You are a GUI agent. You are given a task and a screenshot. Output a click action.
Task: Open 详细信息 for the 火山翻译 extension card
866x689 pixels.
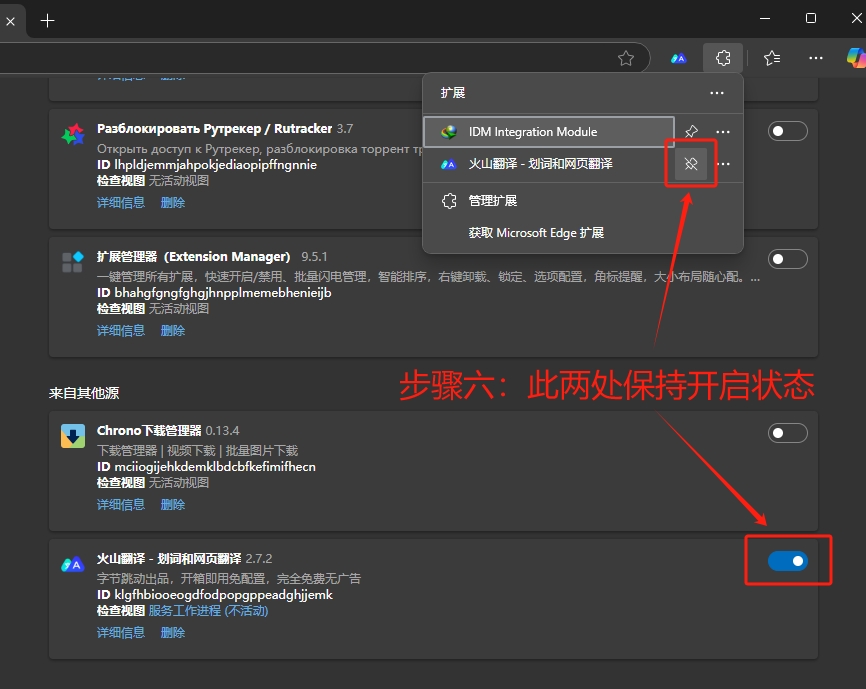click(x=121, y=633)
